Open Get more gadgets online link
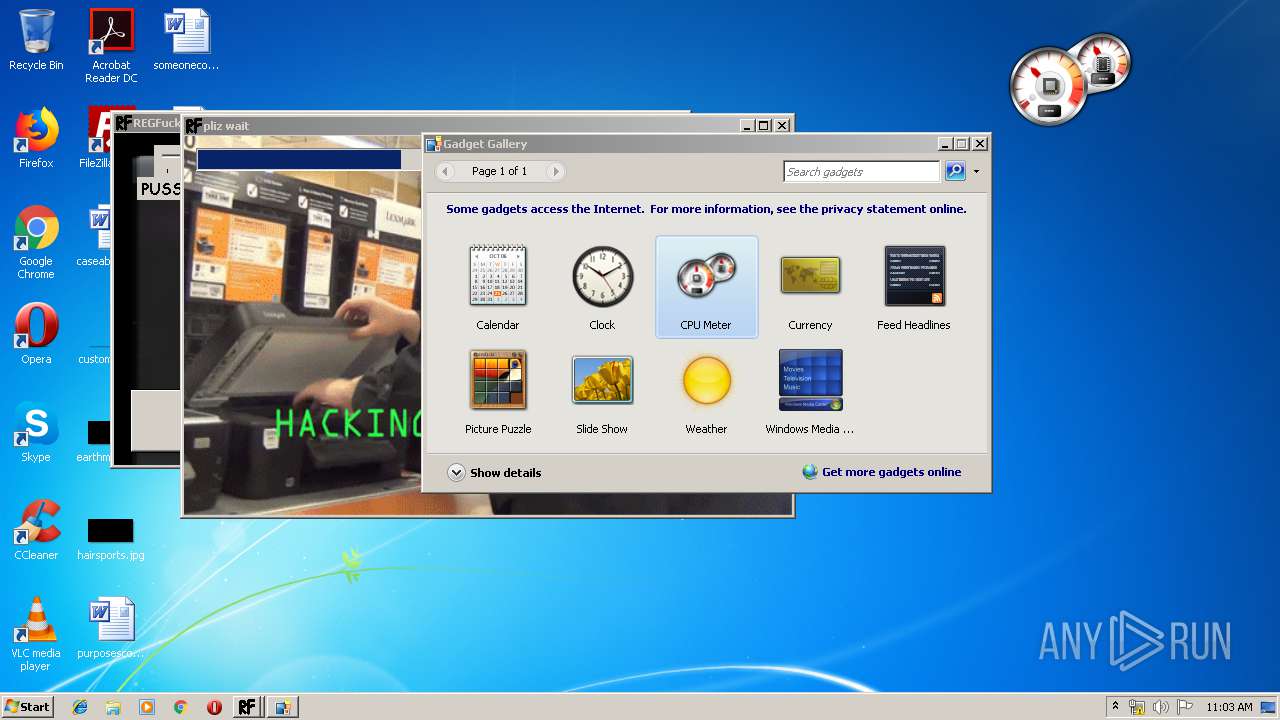 point(882,472)
